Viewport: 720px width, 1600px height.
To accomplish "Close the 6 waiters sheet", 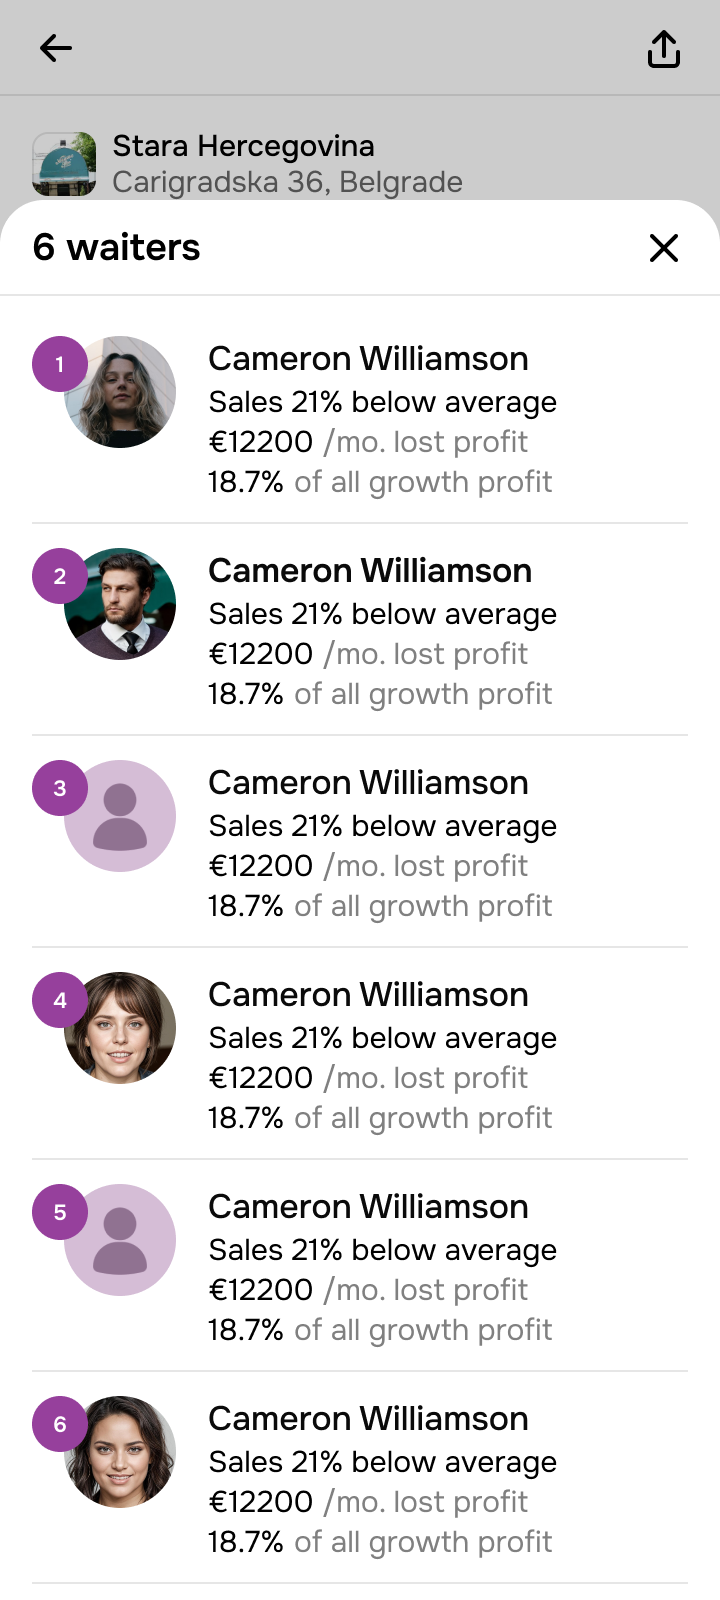I will [x=664, y=248].
